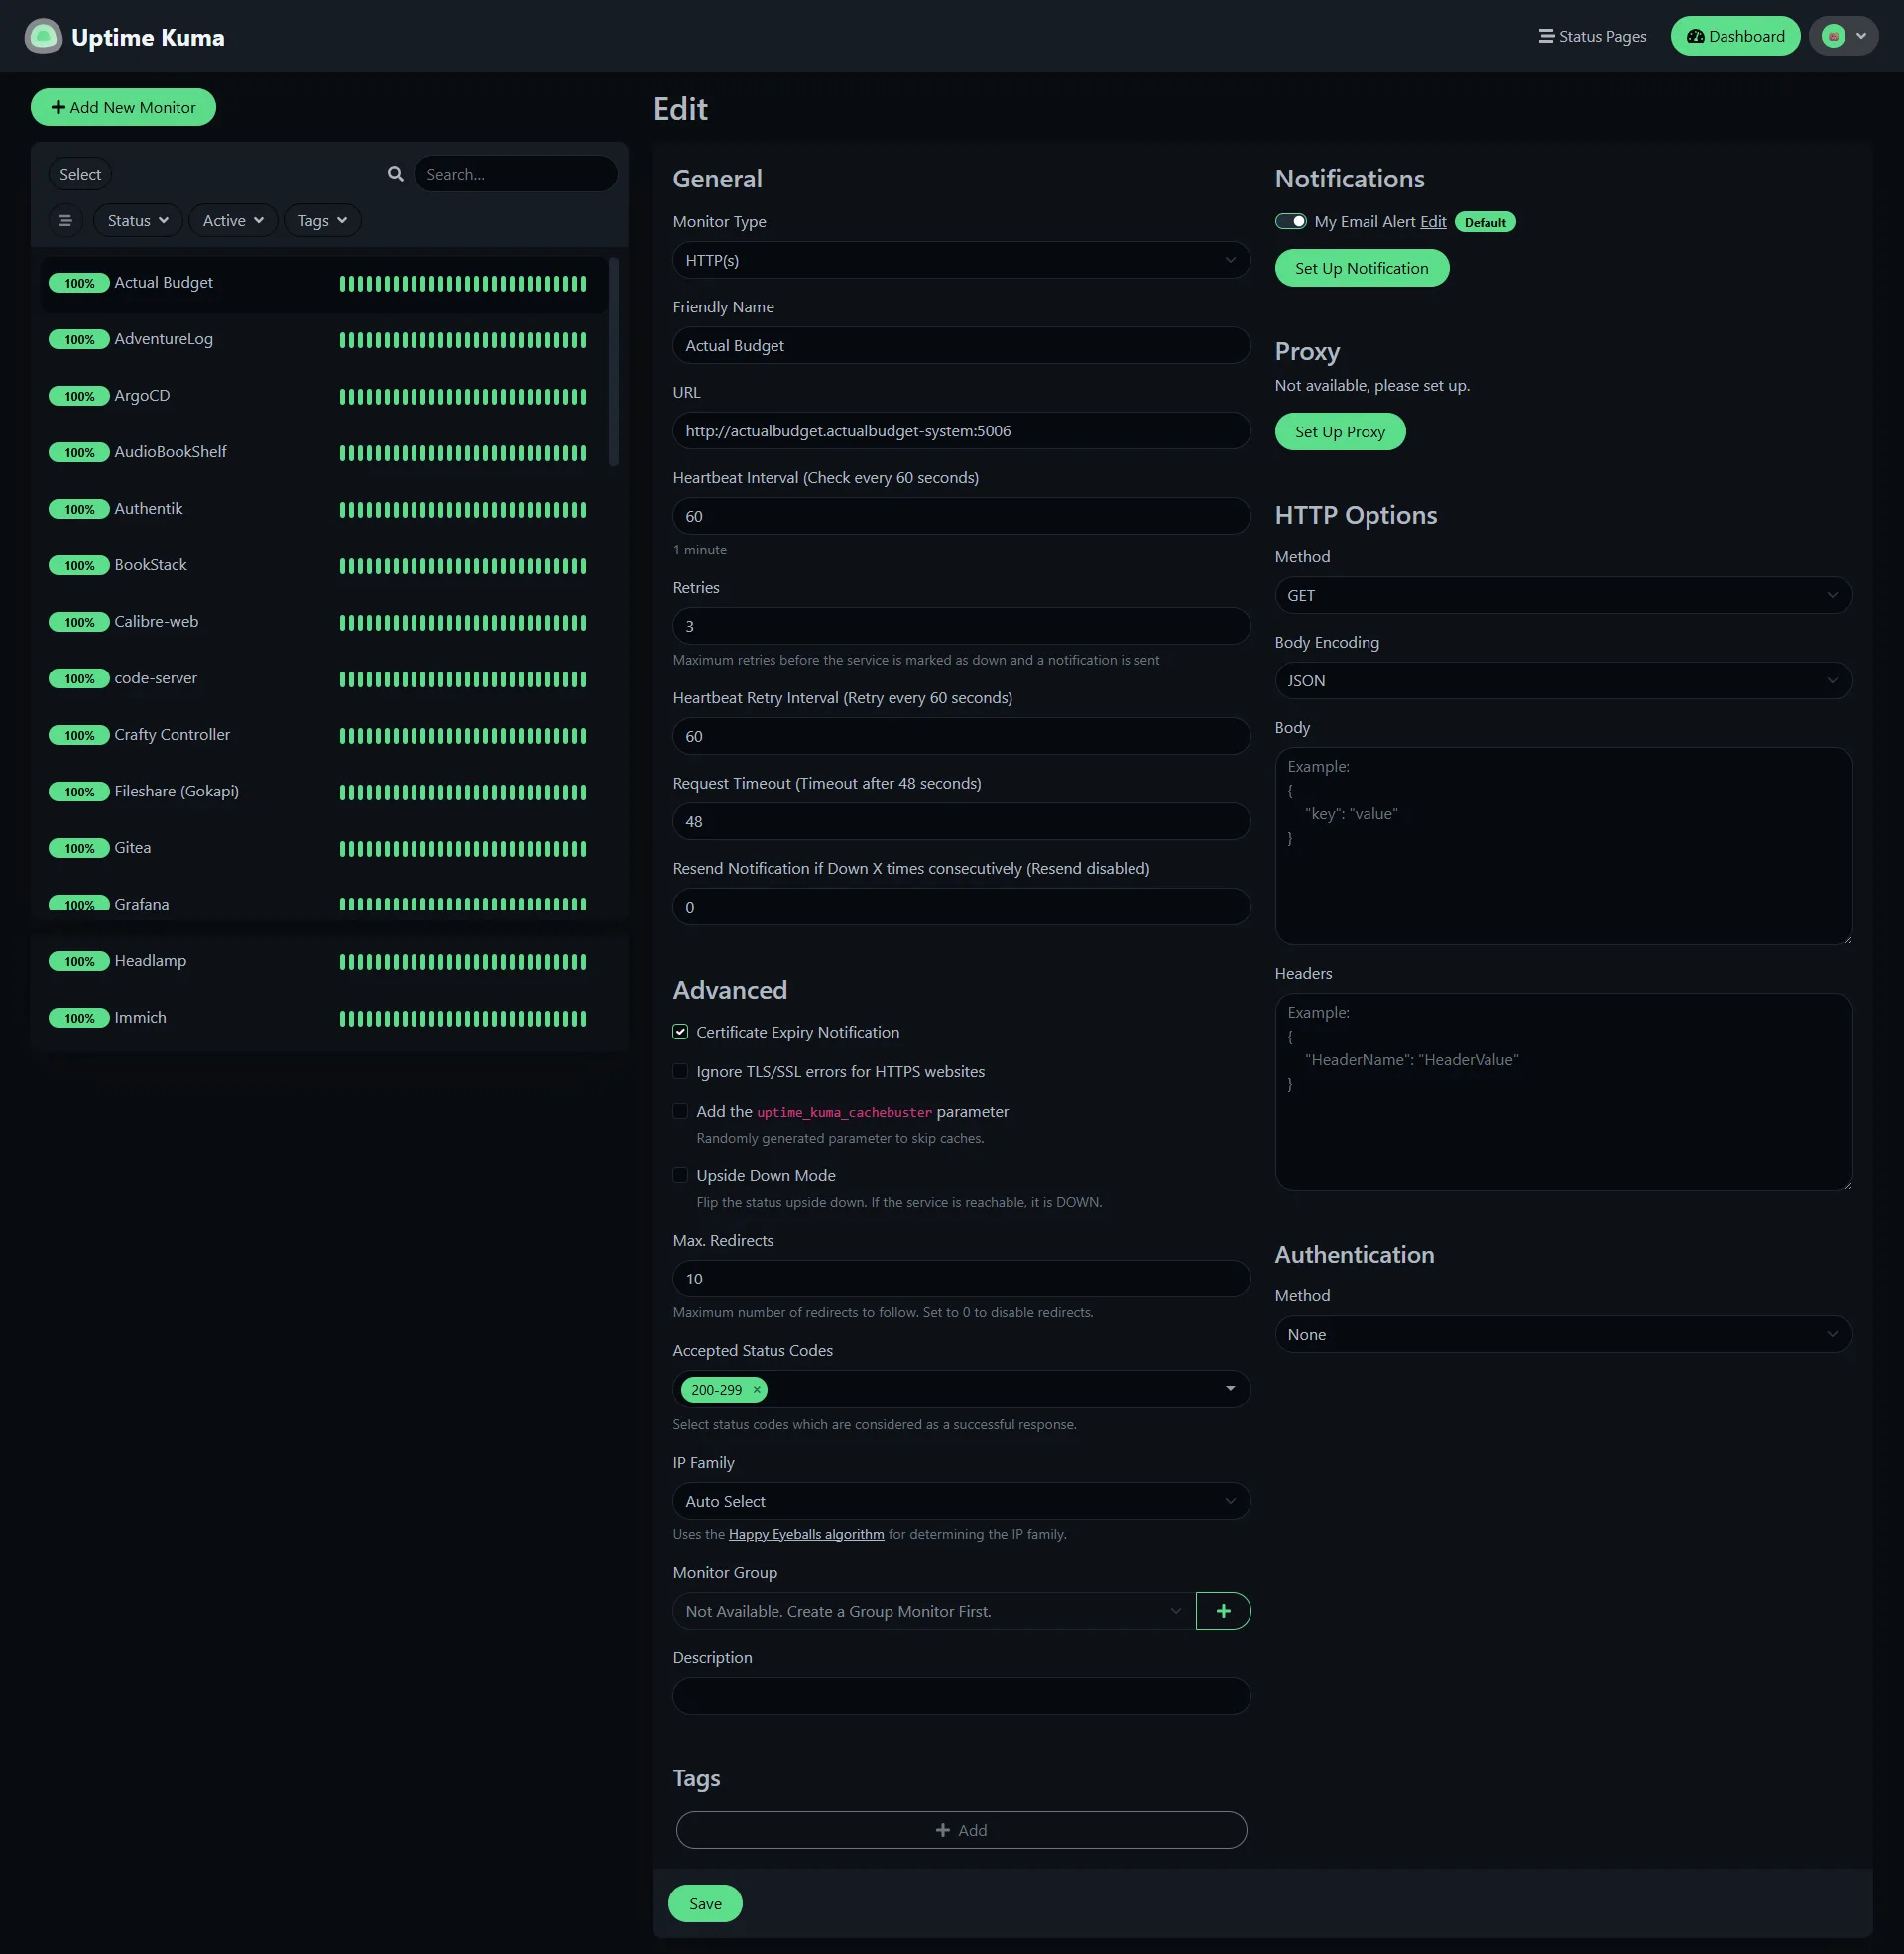The image size is (1904, 1954).
Task: Click the heartbeat bar for Immich
Action: point(463,1018)
